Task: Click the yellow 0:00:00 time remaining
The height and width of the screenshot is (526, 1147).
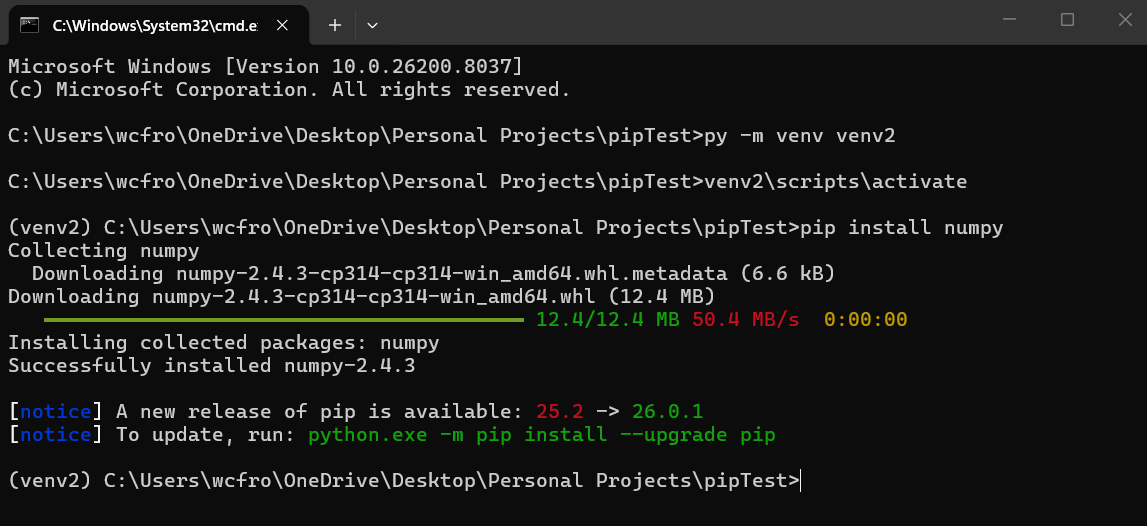Action: 865,320
